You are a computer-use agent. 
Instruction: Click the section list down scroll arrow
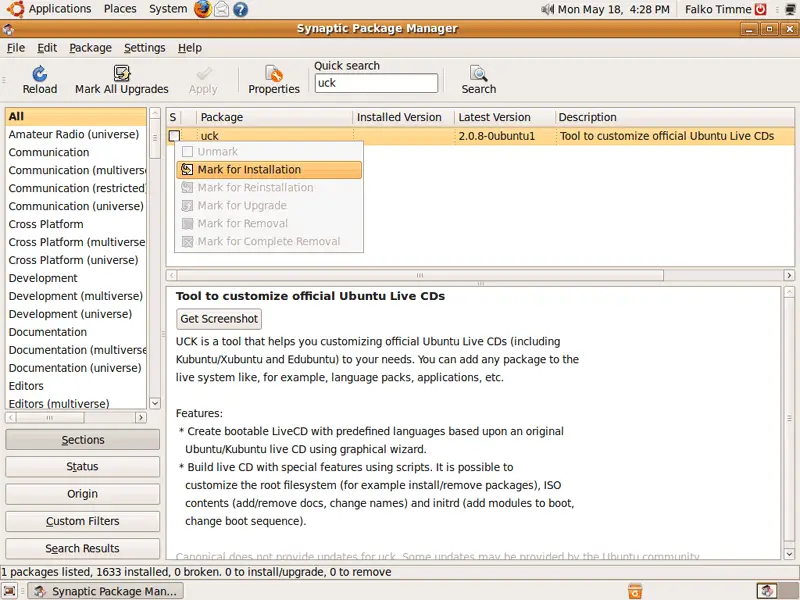pyautogui.click(x=155, y=403)
